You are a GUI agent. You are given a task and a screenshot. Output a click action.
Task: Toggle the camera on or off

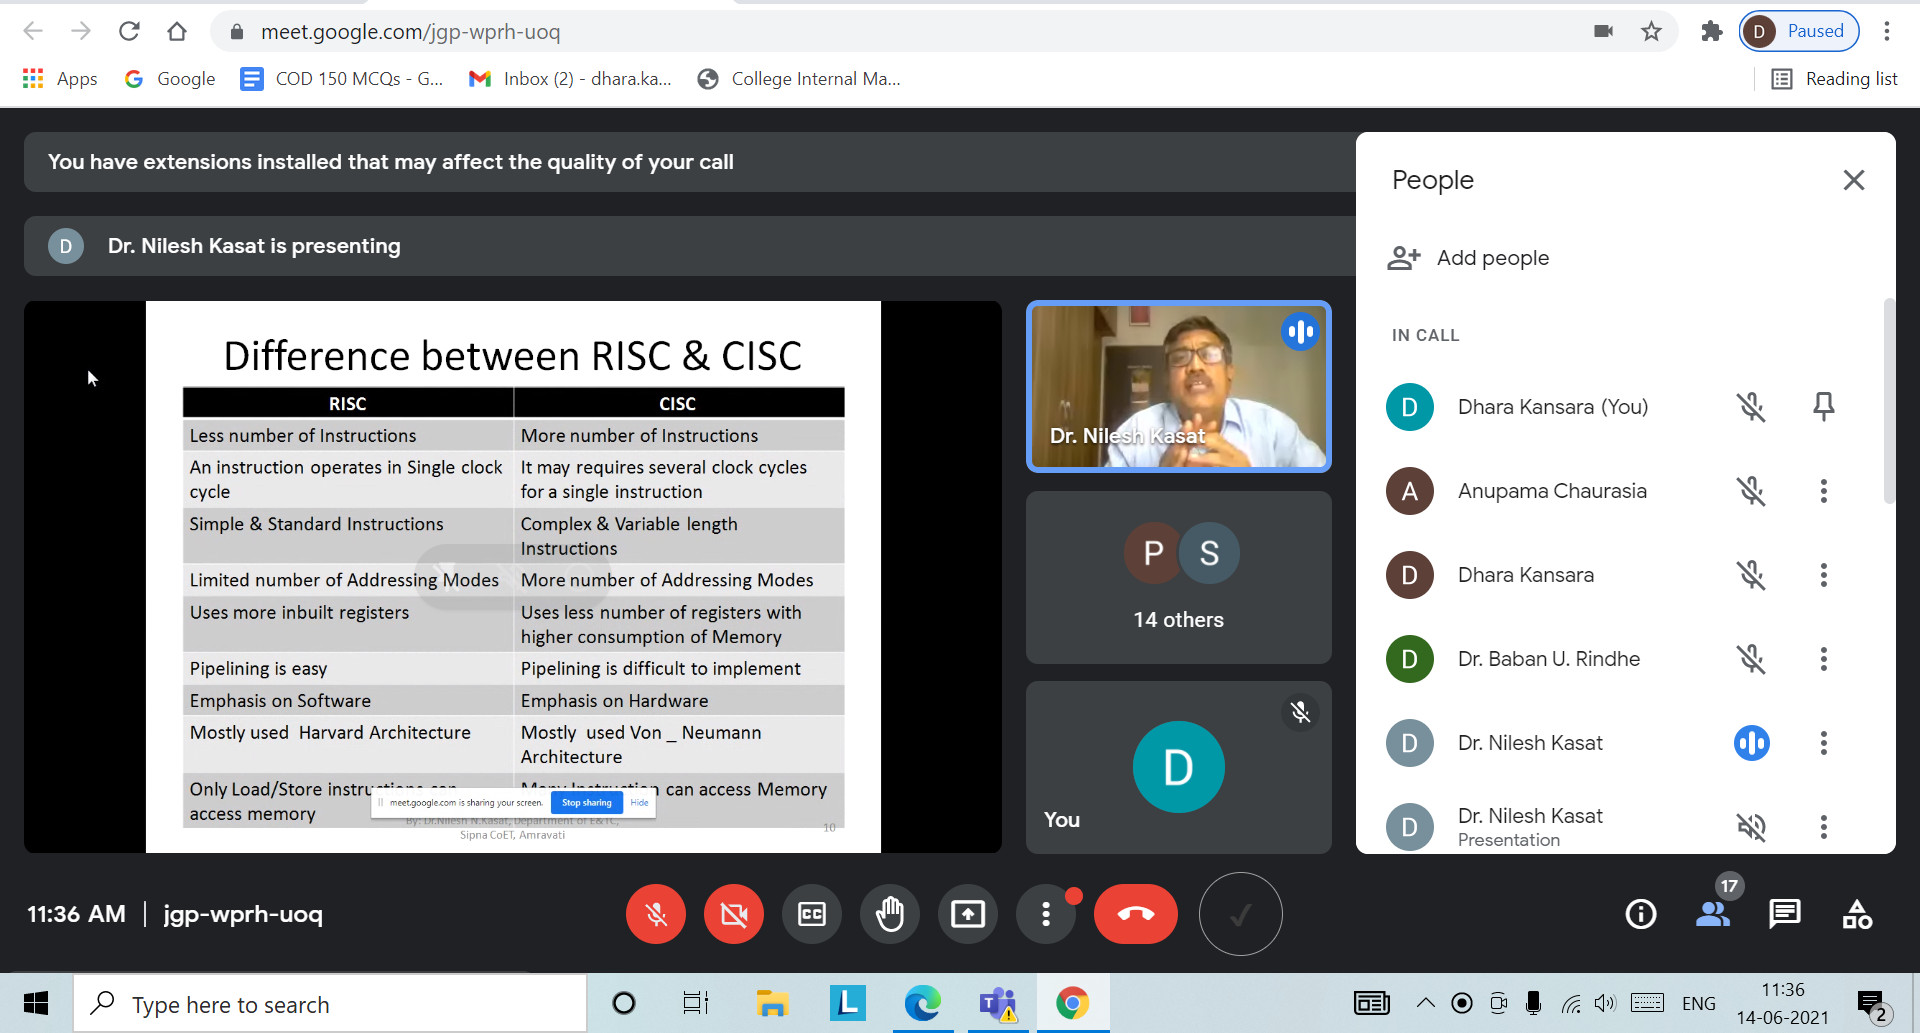(733, 914)
